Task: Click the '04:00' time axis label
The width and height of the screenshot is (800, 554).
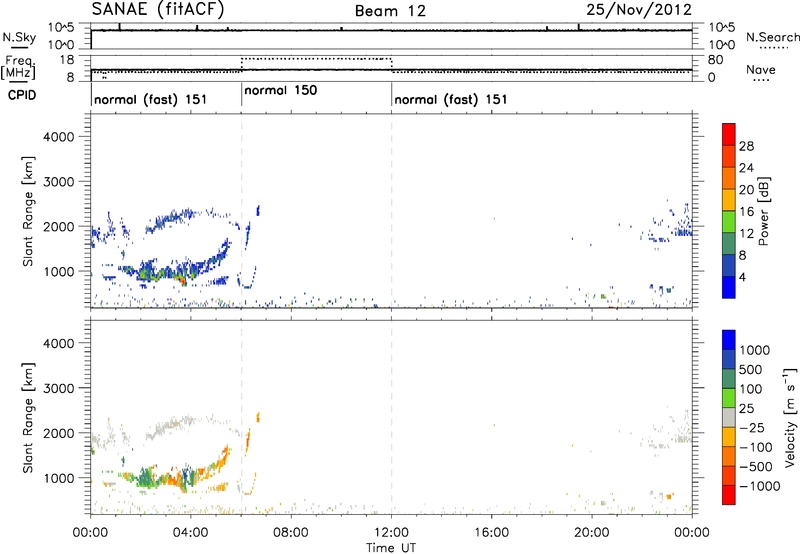Action: click(191, 533)
